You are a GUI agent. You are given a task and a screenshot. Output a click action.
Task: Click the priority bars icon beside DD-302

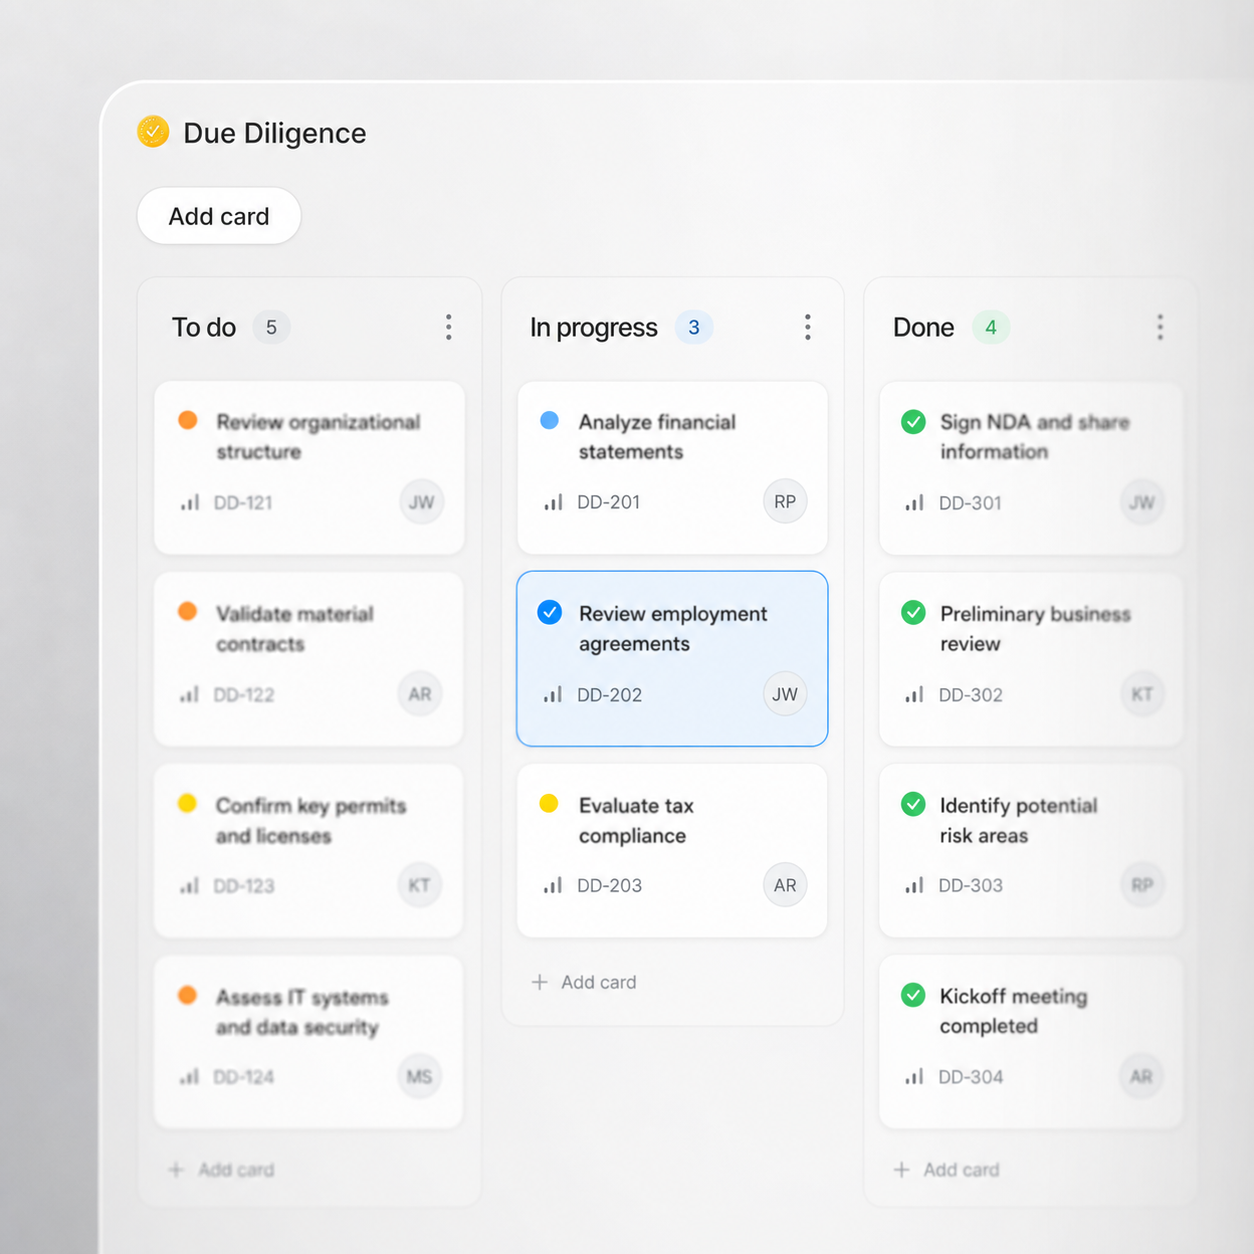pyautogui.click(x=915, y=694)
